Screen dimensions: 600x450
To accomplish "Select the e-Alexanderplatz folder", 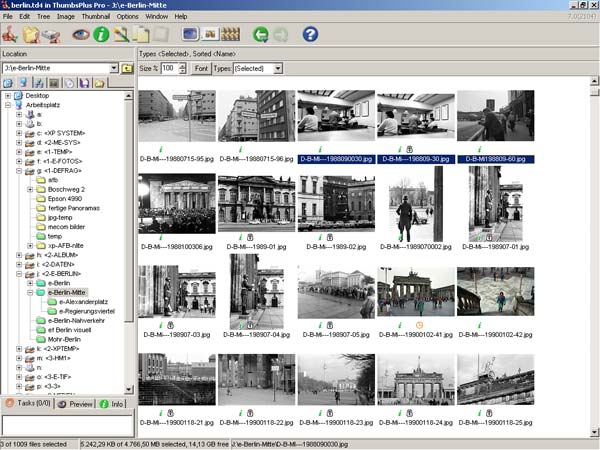I will 83,301.
